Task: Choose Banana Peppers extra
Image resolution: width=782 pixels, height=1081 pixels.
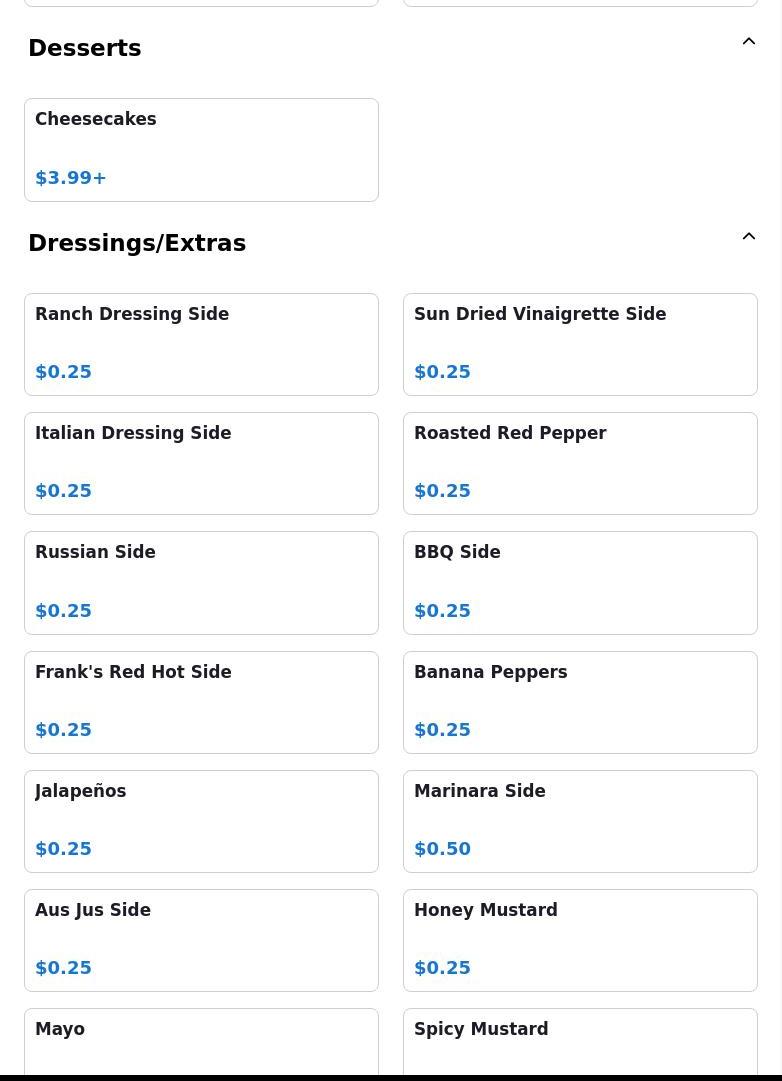Action: tap(580, 703)
